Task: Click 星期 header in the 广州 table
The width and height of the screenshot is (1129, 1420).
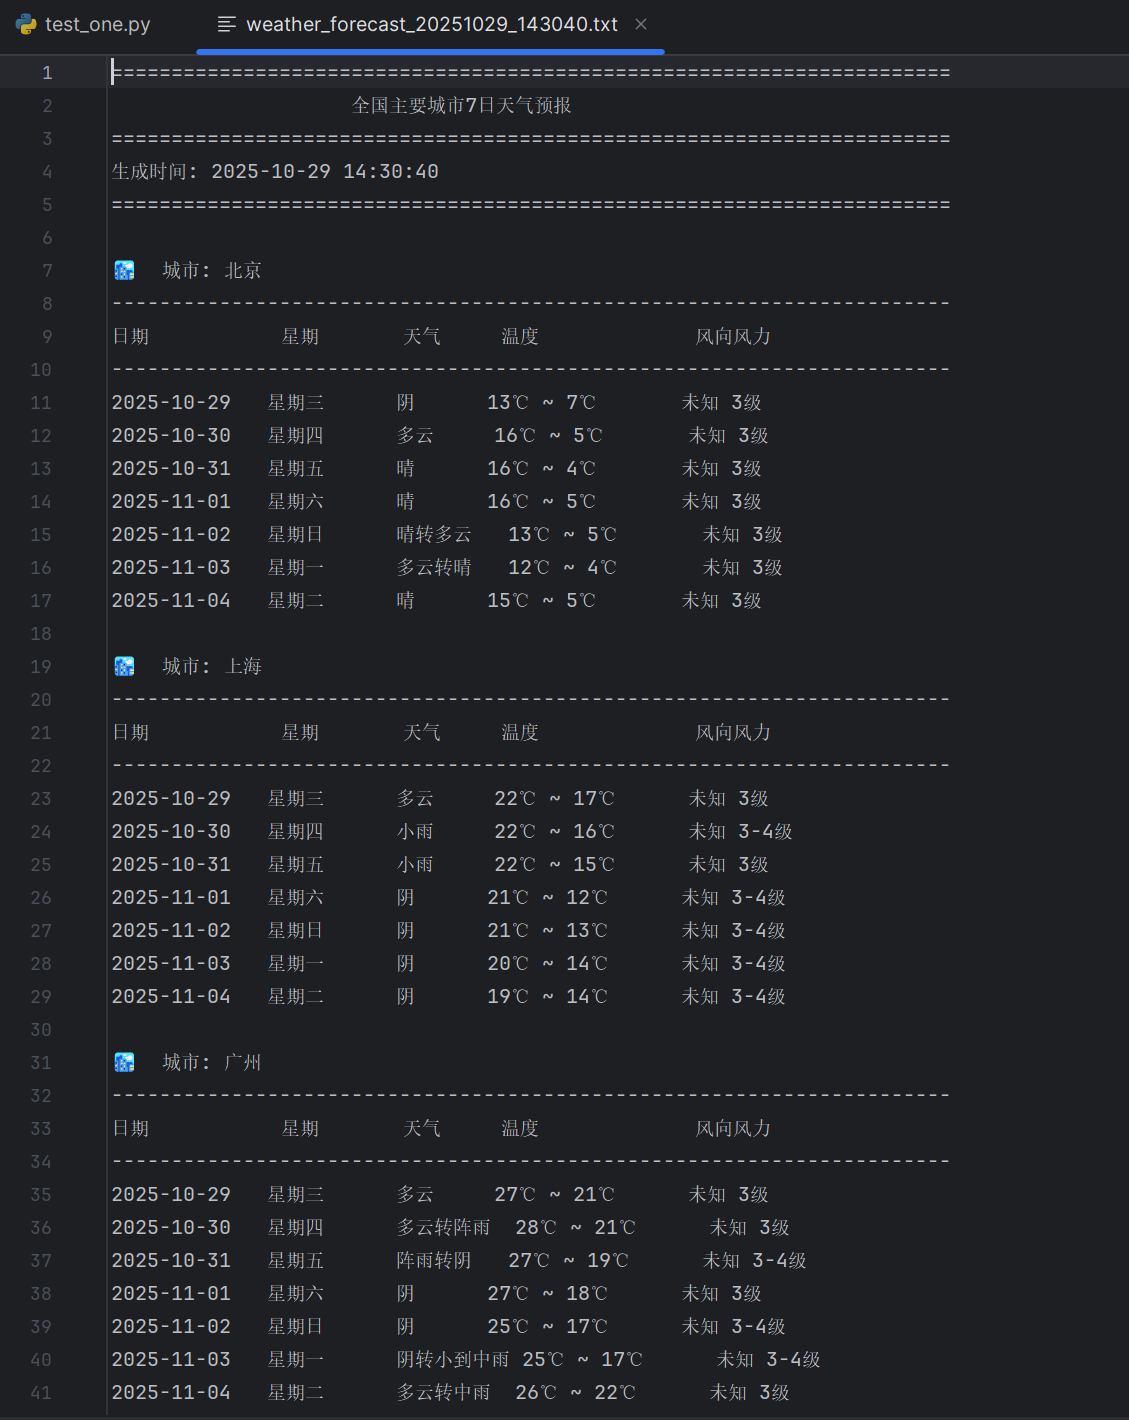Action: pyautogui.click(x=300, y=1128)
